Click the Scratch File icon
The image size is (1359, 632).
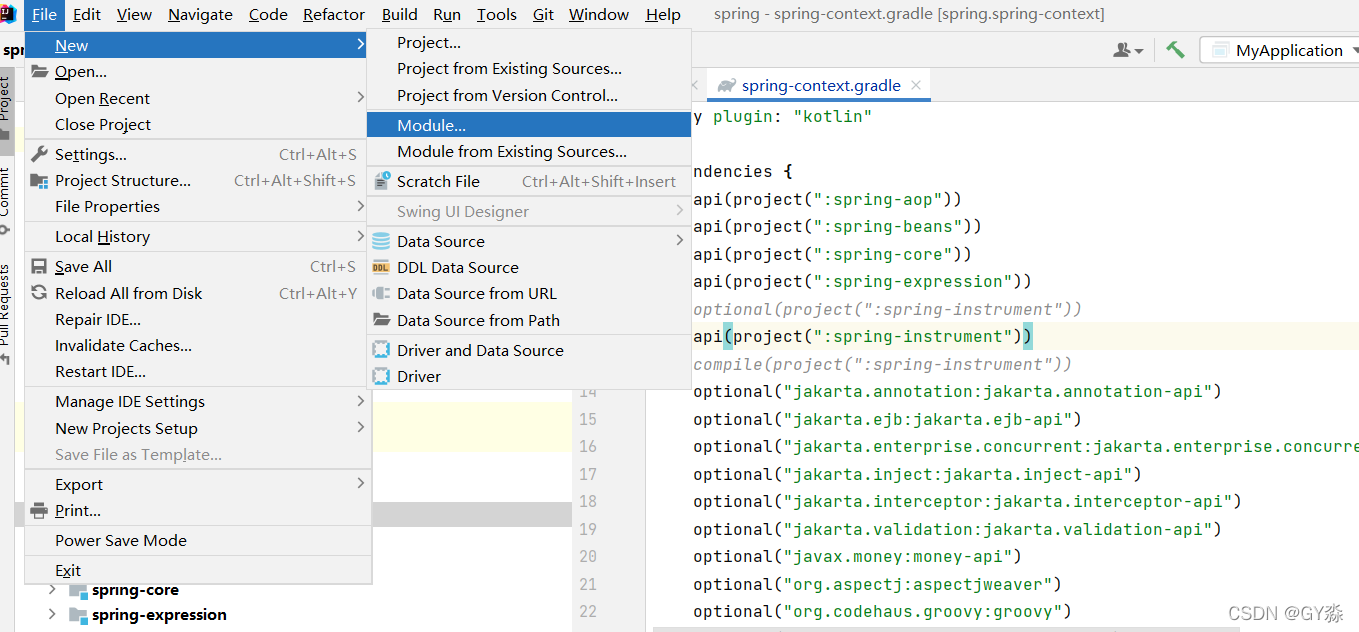[x=381, y=181]
